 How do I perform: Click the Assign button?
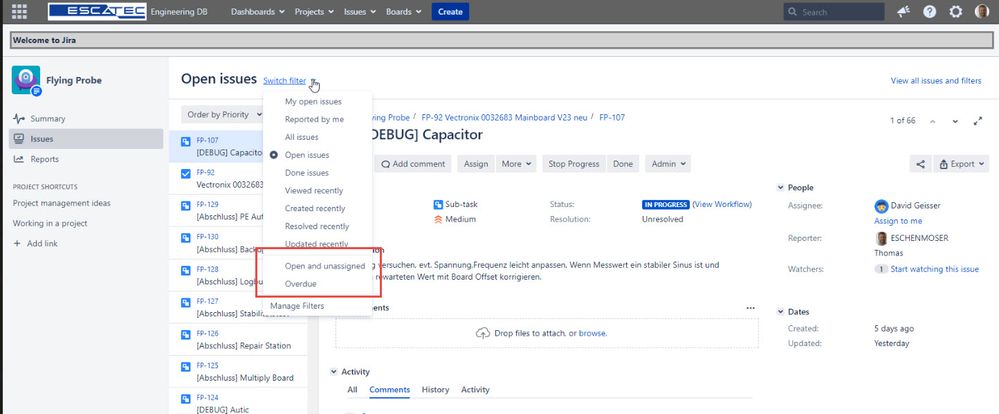coord(476,164)
